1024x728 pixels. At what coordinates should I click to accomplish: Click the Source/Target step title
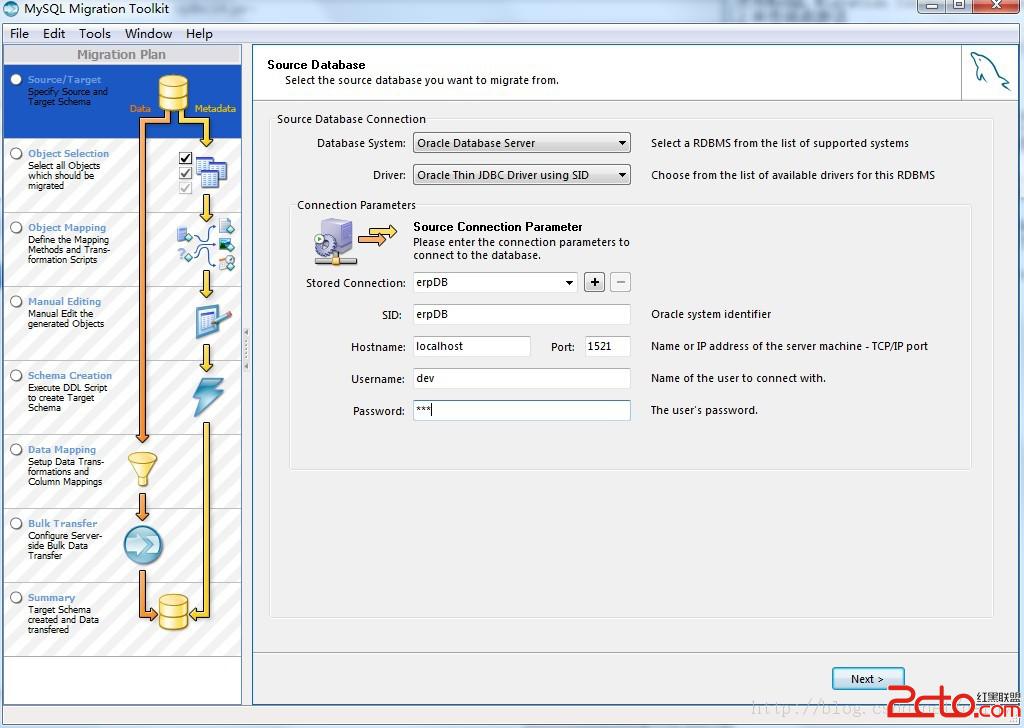pyautogui.click(x=64, y=79)
